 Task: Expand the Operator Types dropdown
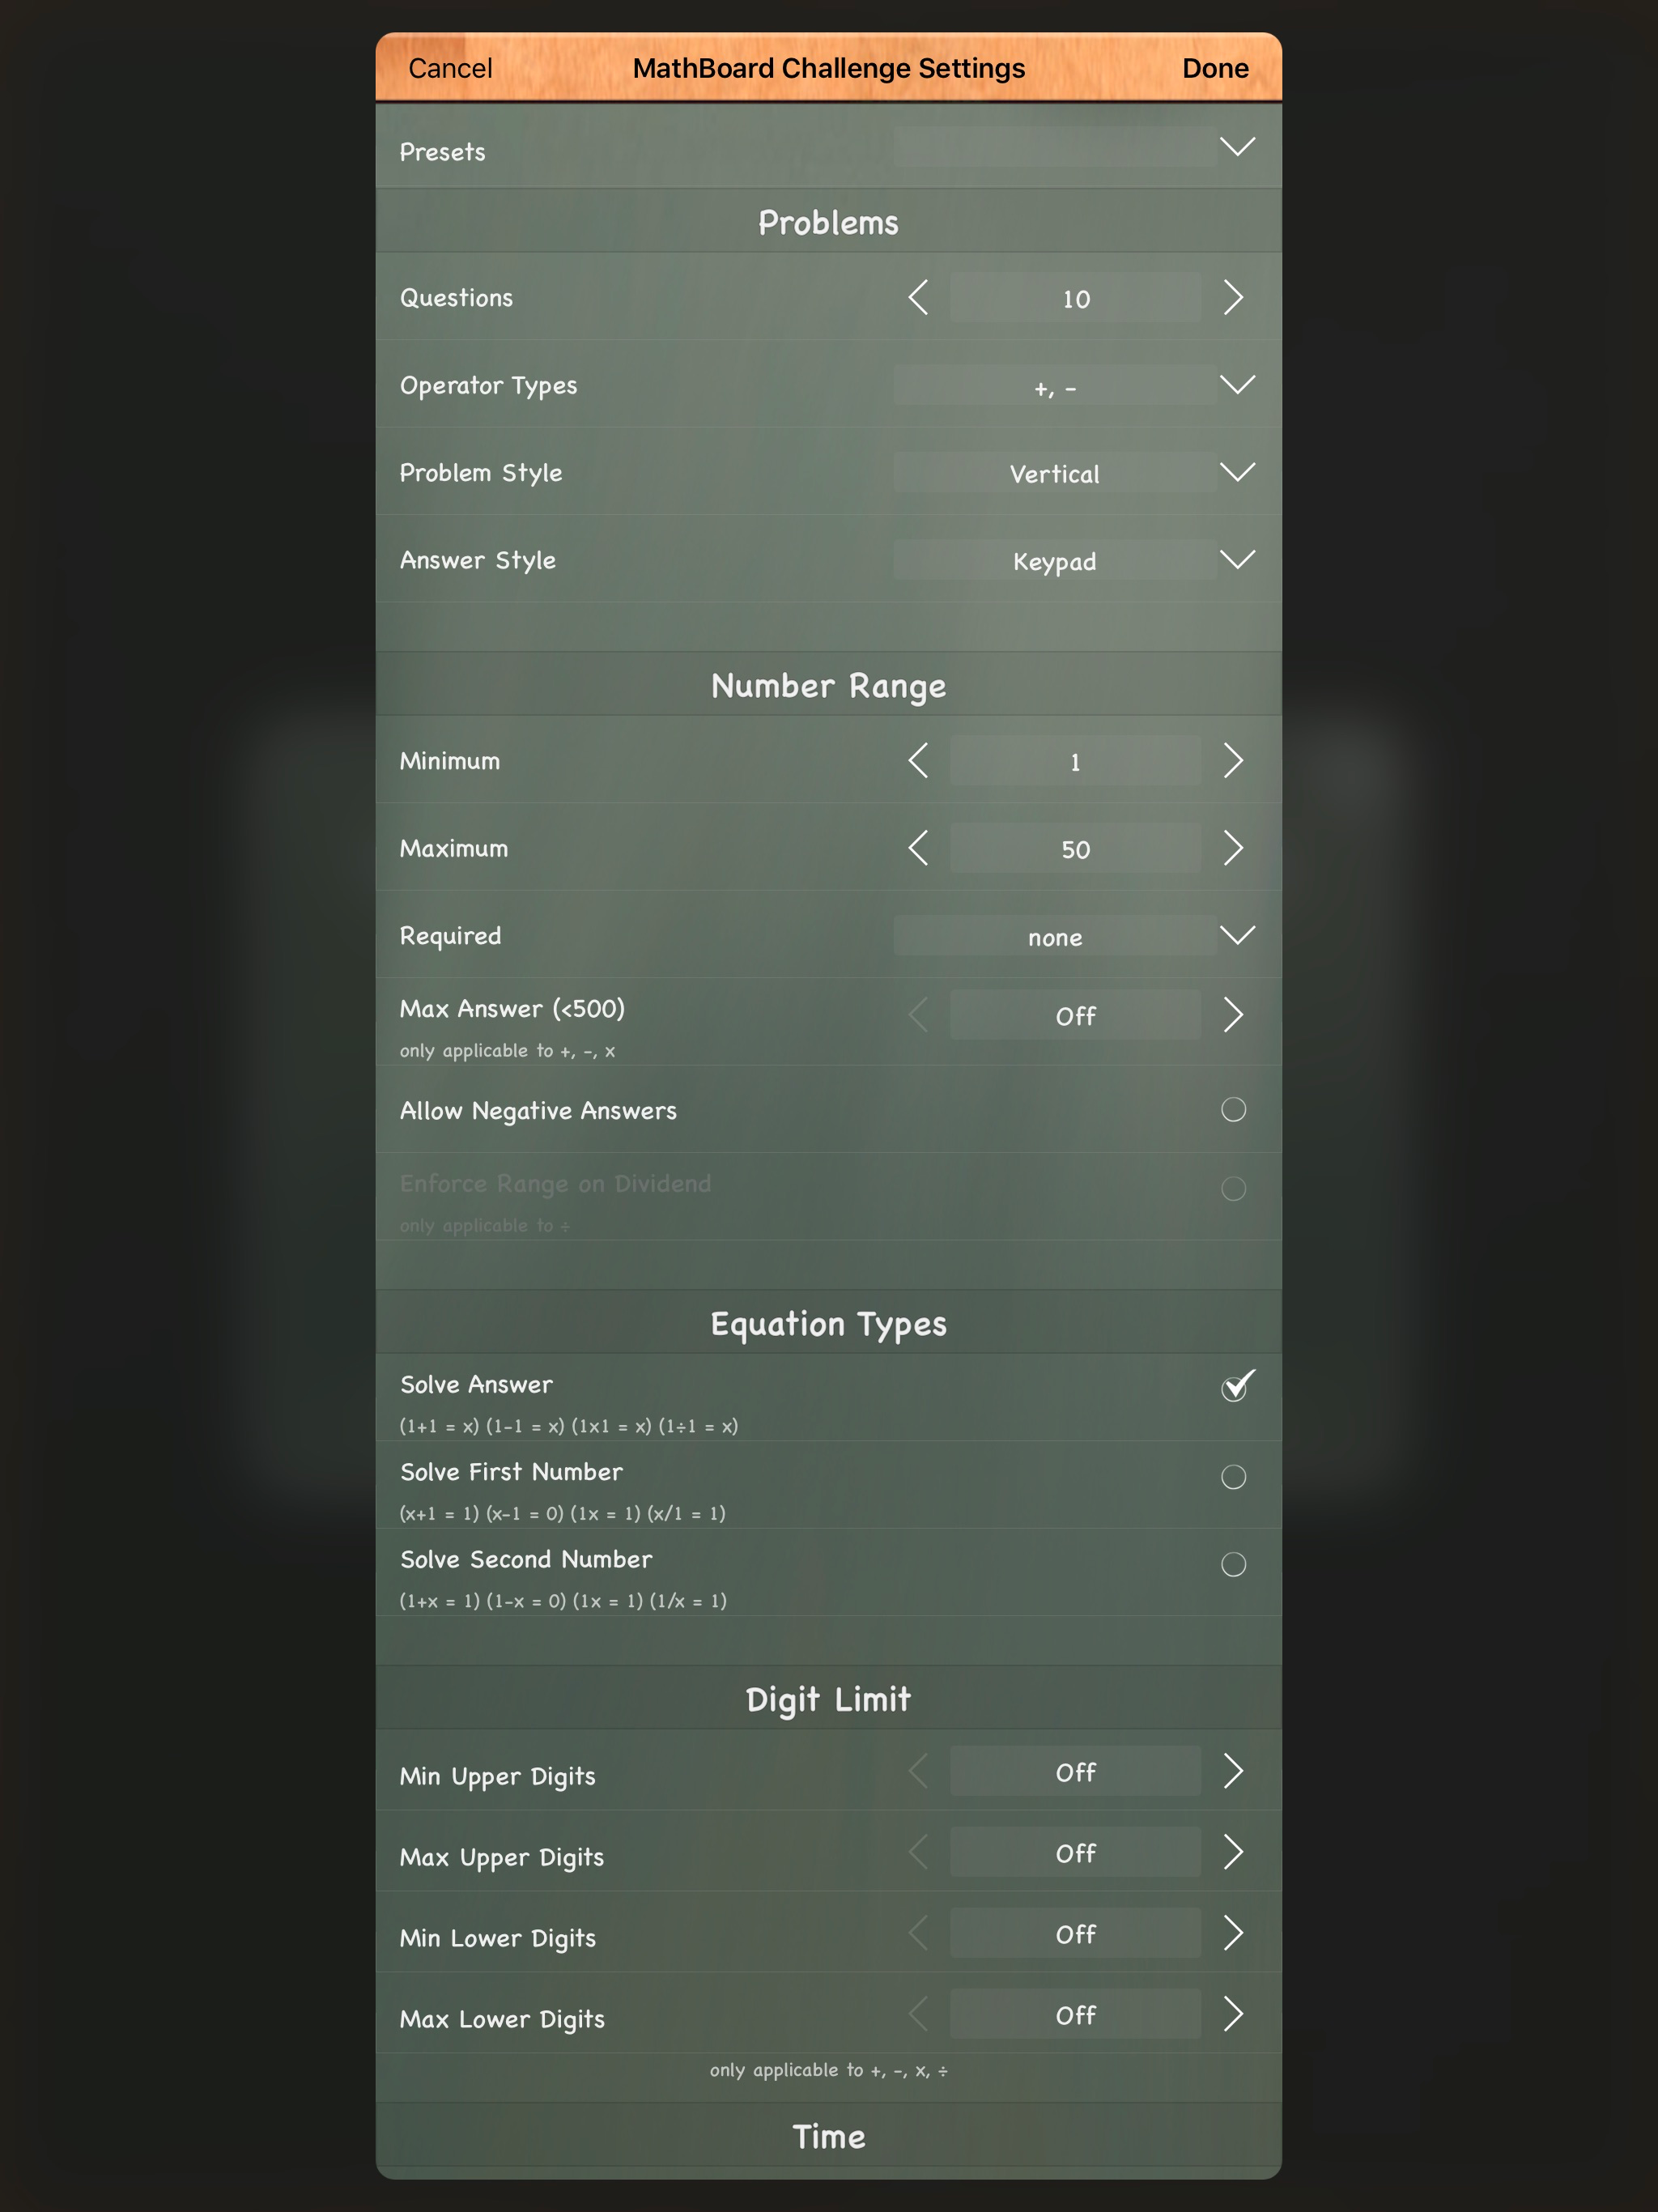click(x=1237, y=385)
